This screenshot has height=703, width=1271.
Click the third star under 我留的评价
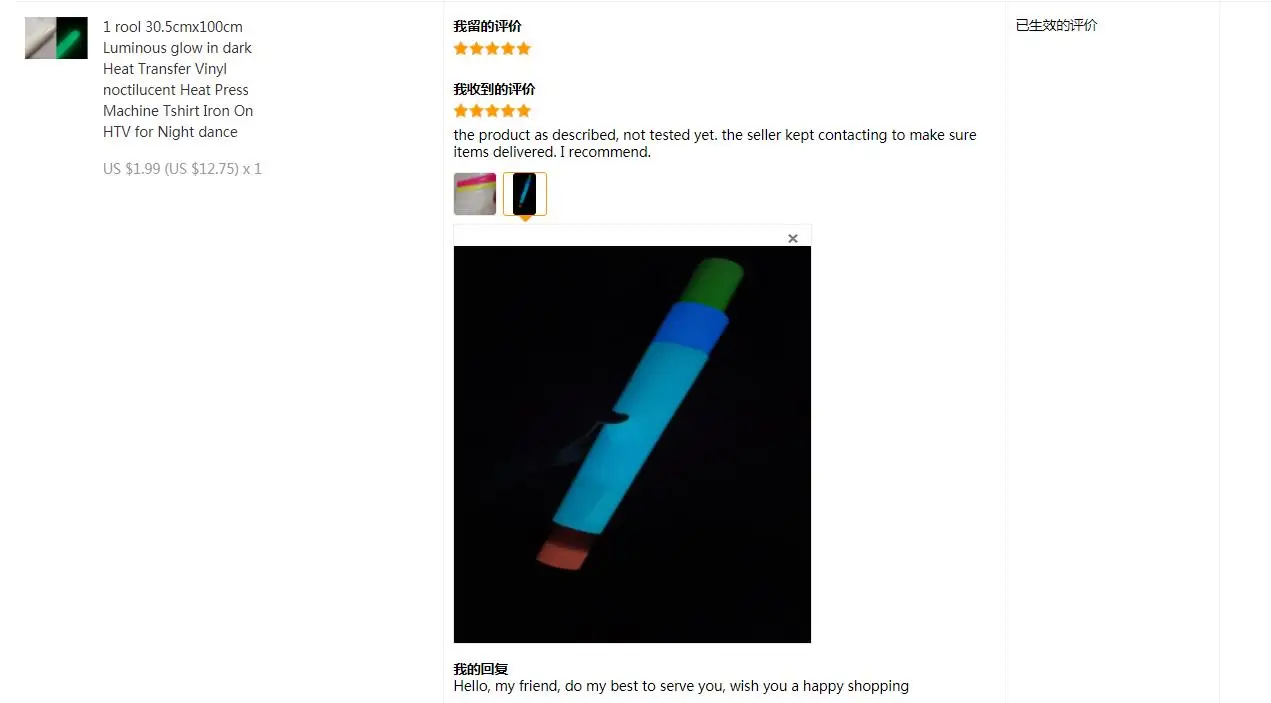point(492,48)
